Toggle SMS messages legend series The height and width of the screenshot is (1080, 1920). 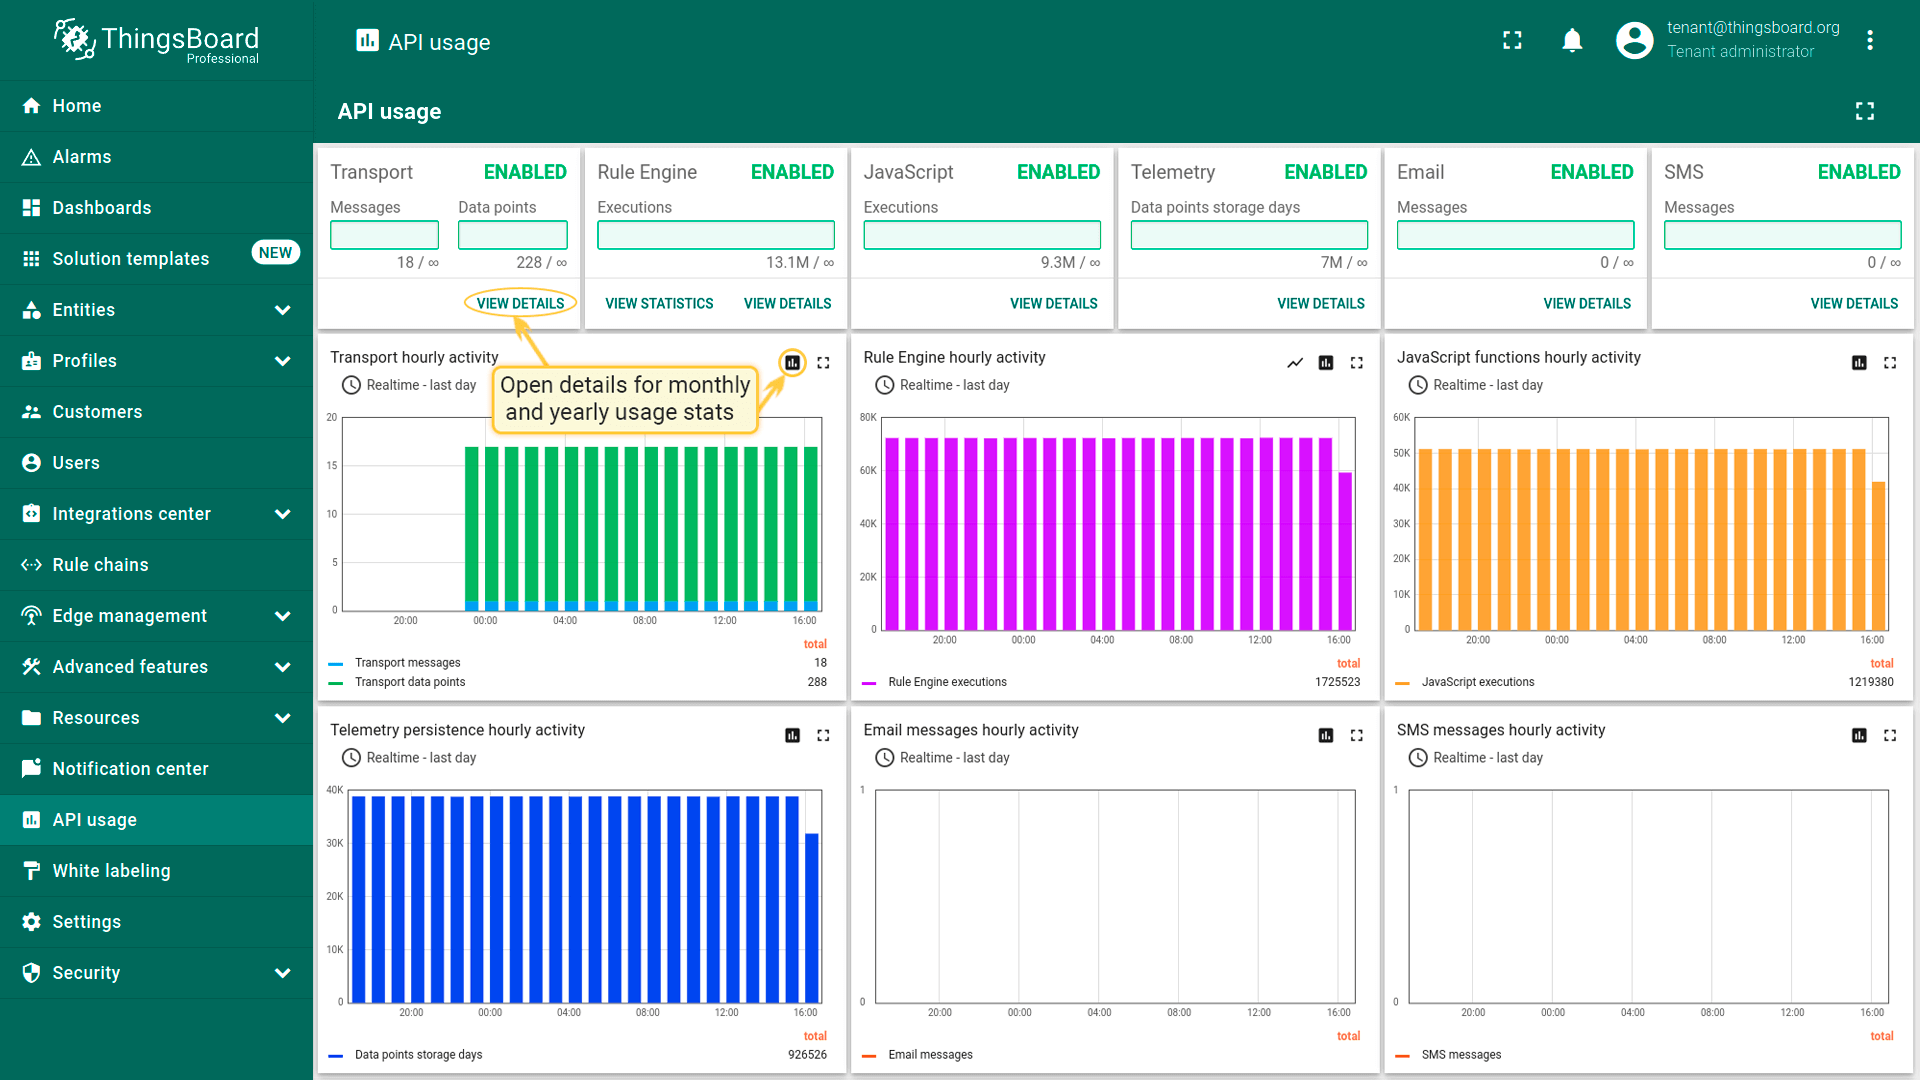pyautogui.click(x=1461, y=1055)
